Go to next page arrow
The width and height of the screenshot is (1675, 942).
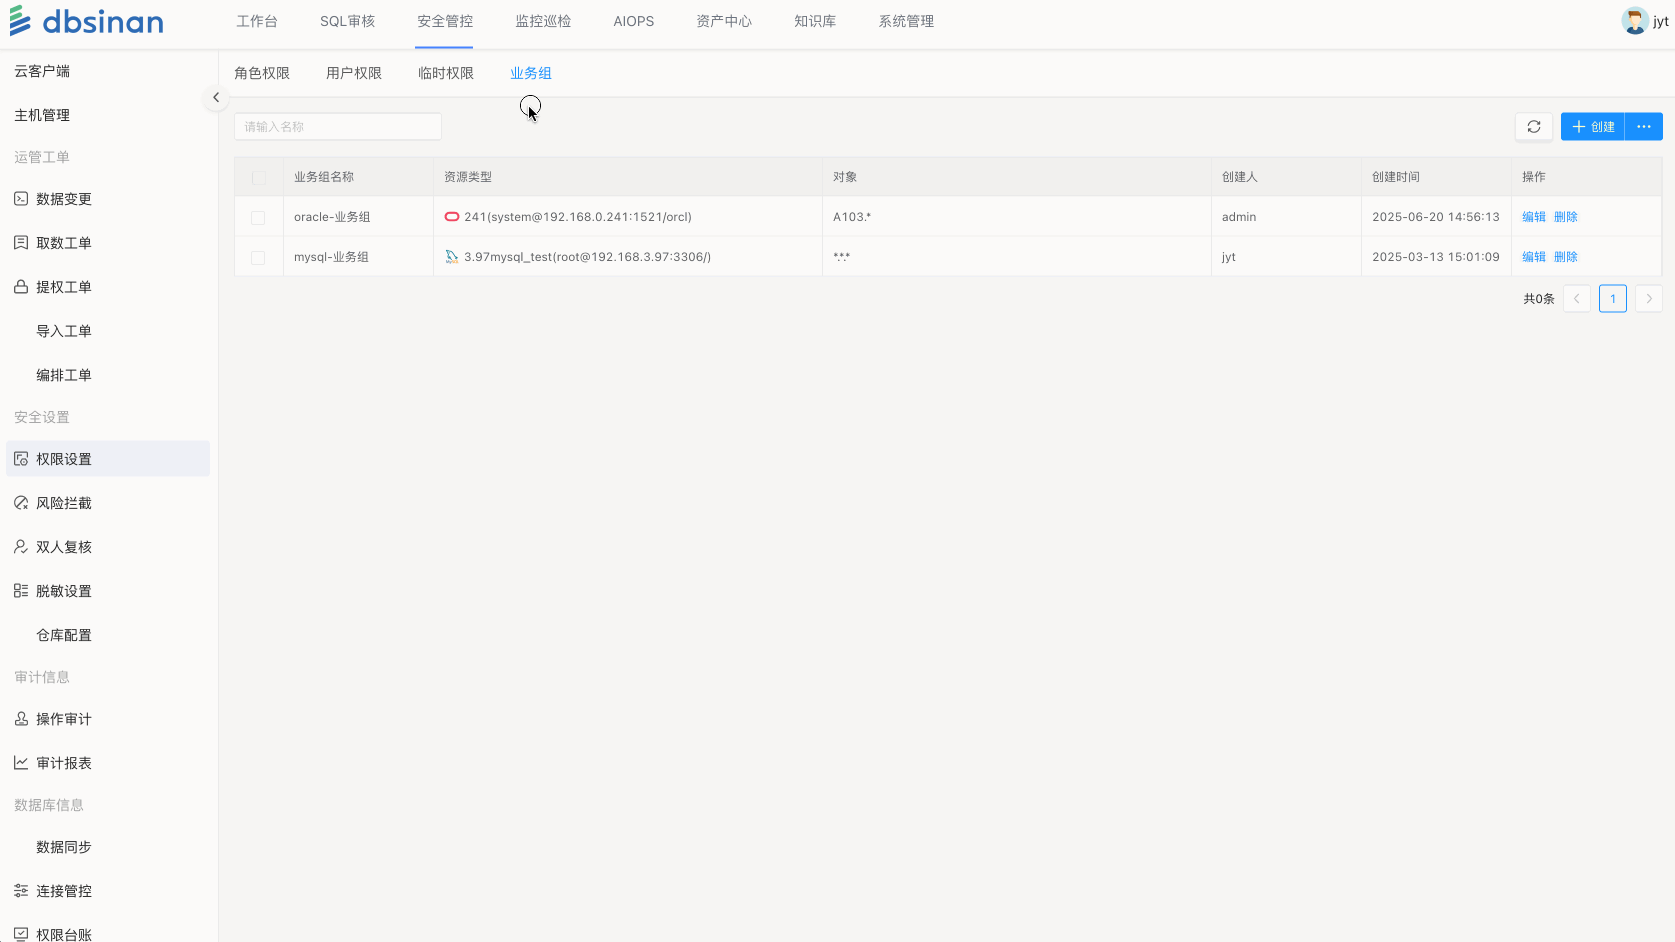[x=1648, y=299]
